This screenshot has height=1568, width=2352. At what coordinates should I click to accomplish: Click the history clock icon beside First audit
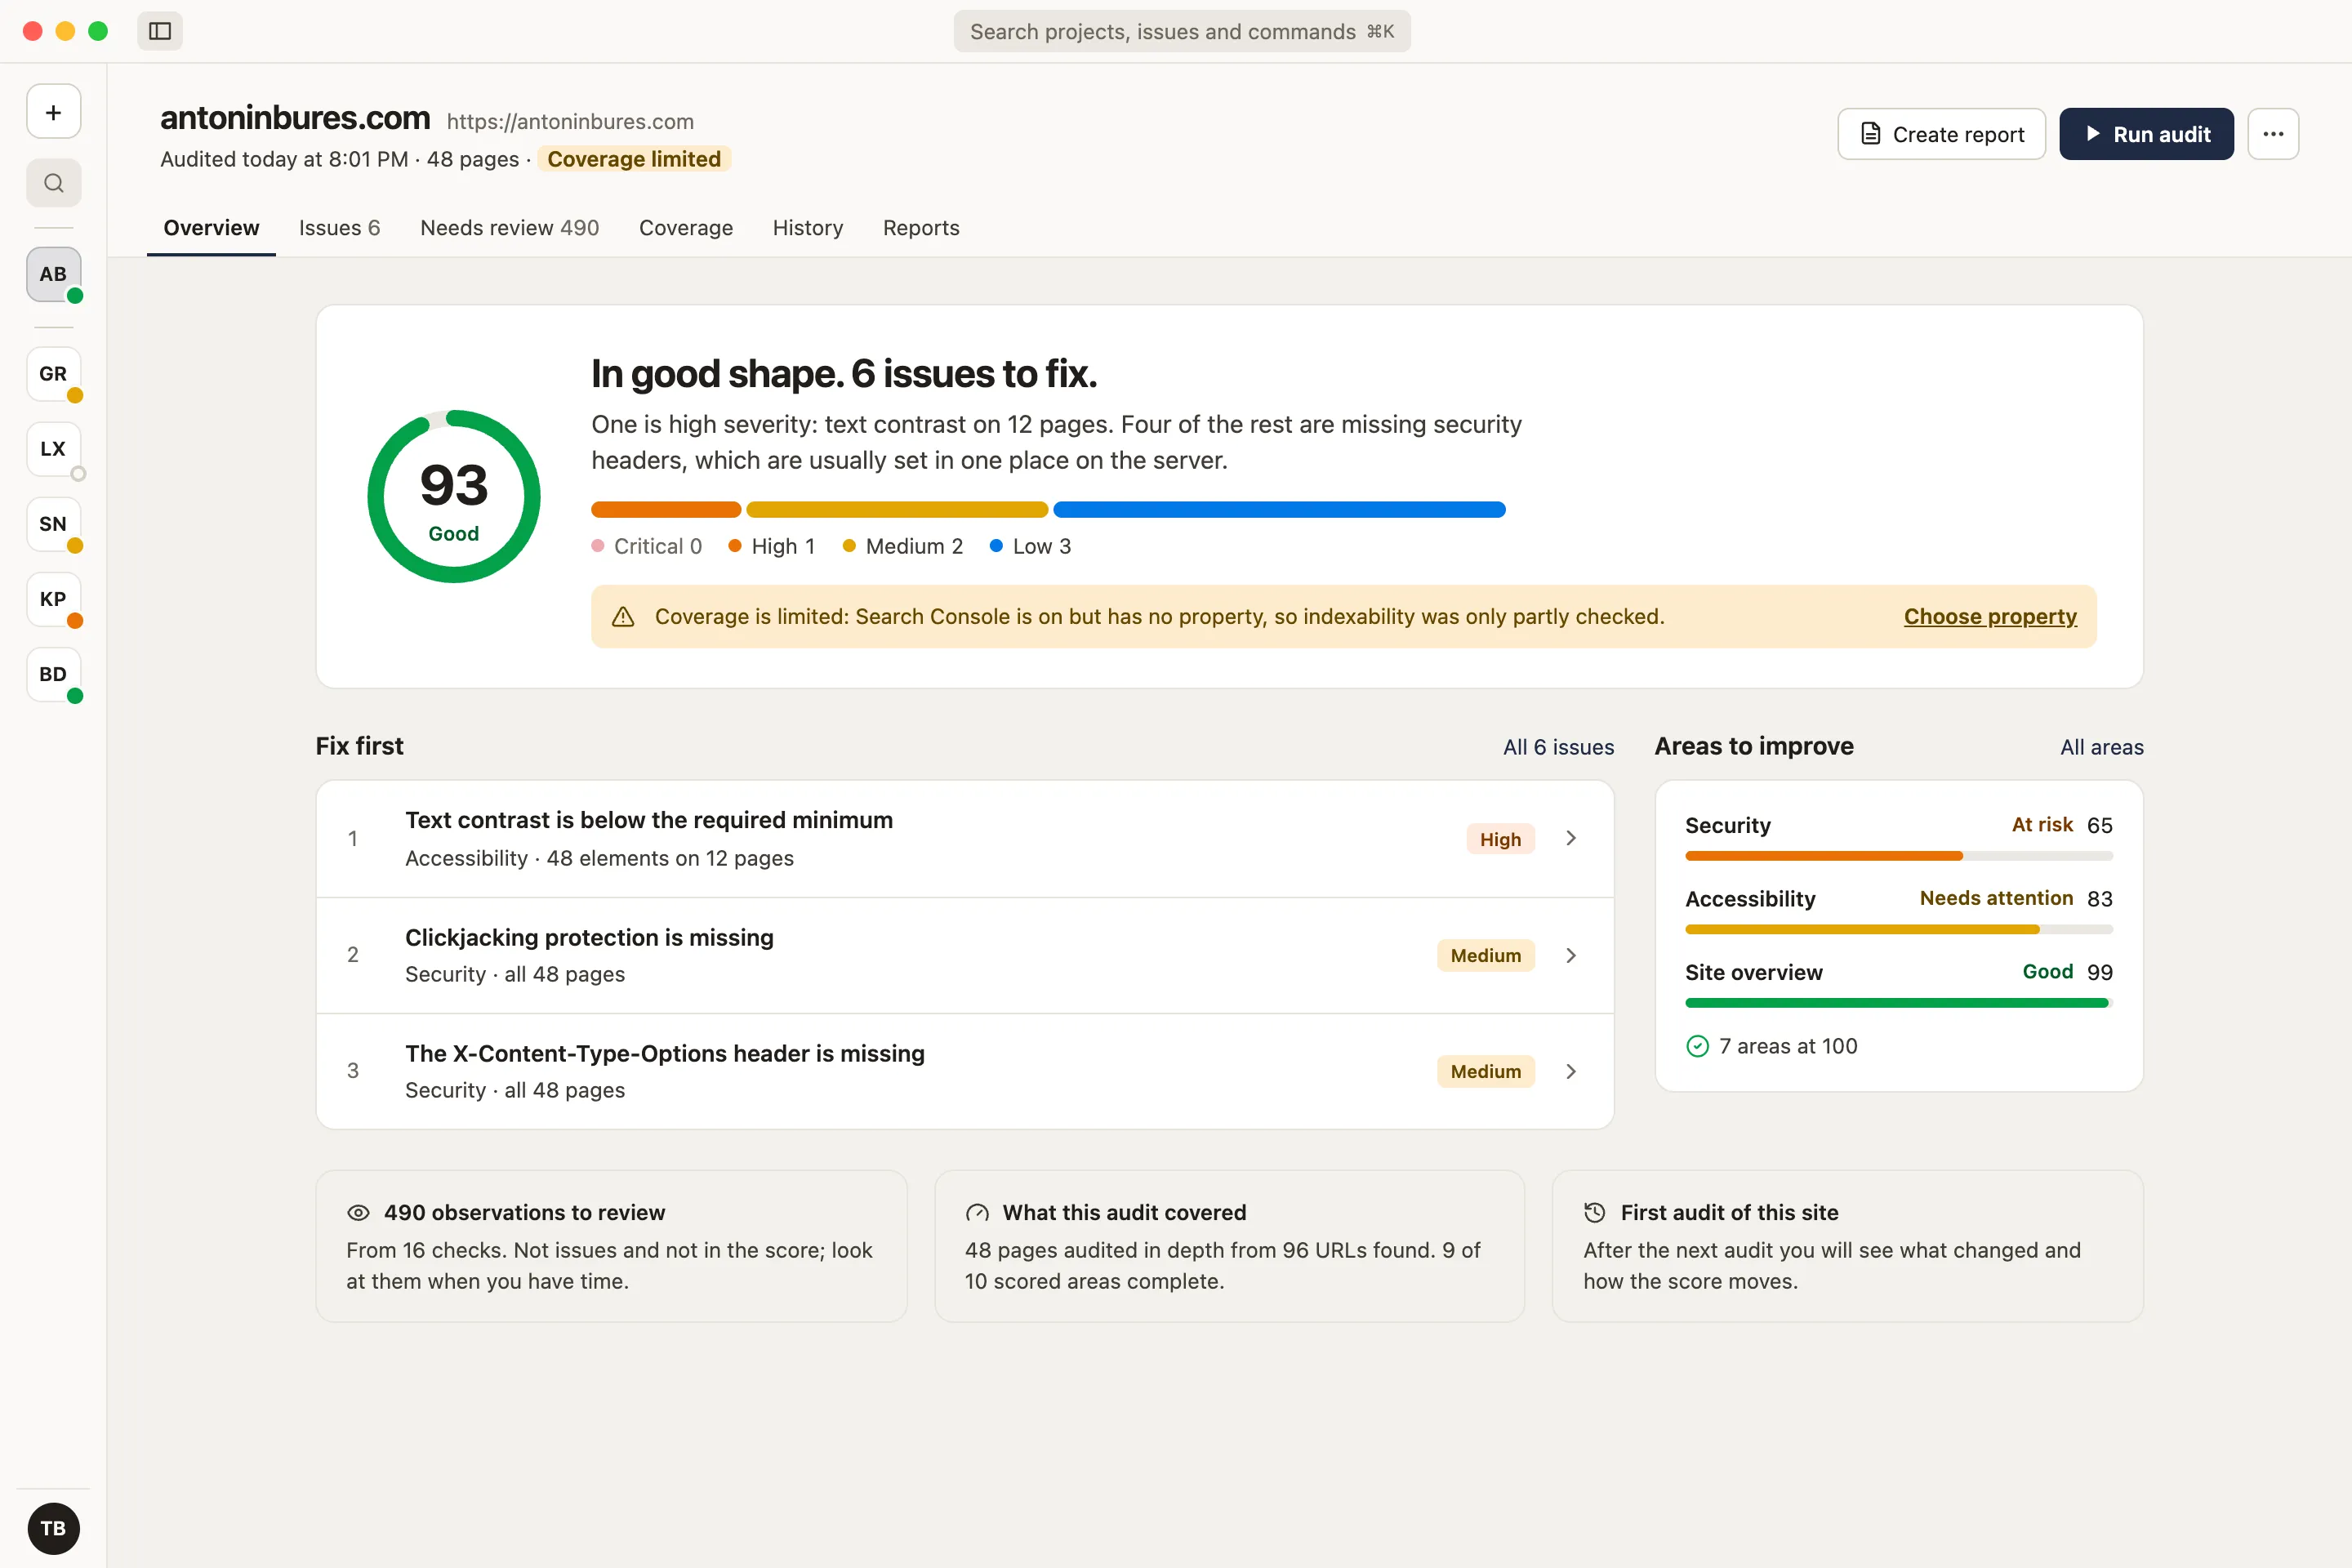click(x=1595, y=1213)
